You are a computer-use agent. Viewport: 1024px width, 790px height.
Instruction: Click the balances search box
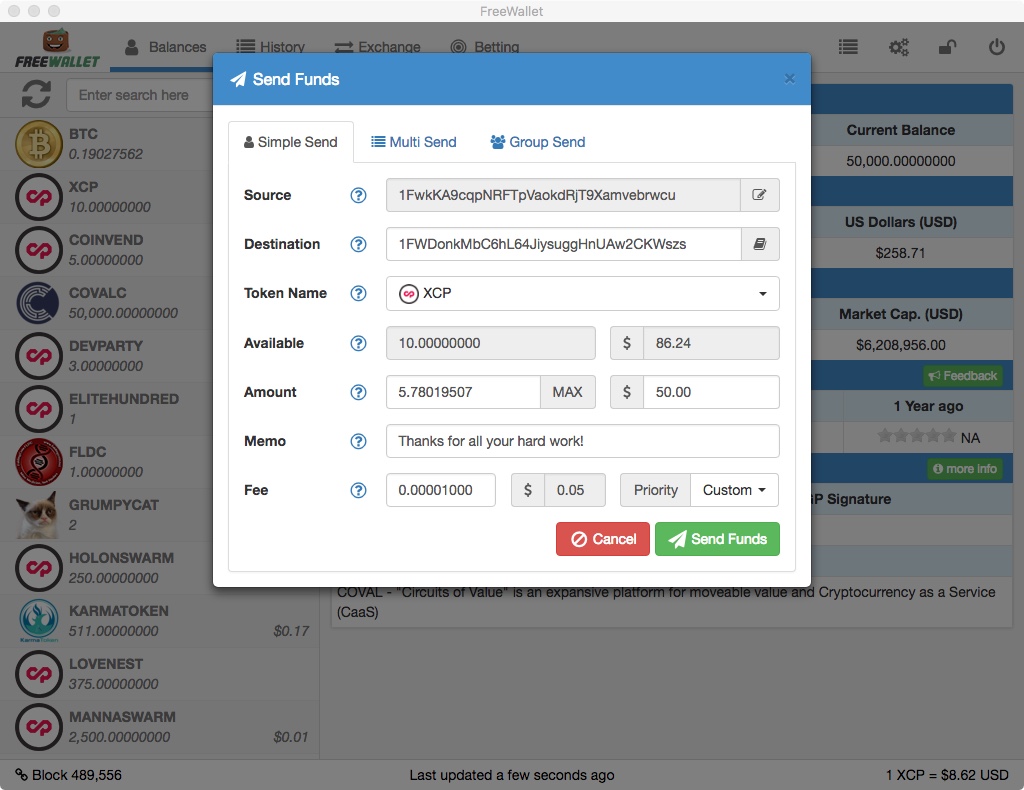pos(140,95)
